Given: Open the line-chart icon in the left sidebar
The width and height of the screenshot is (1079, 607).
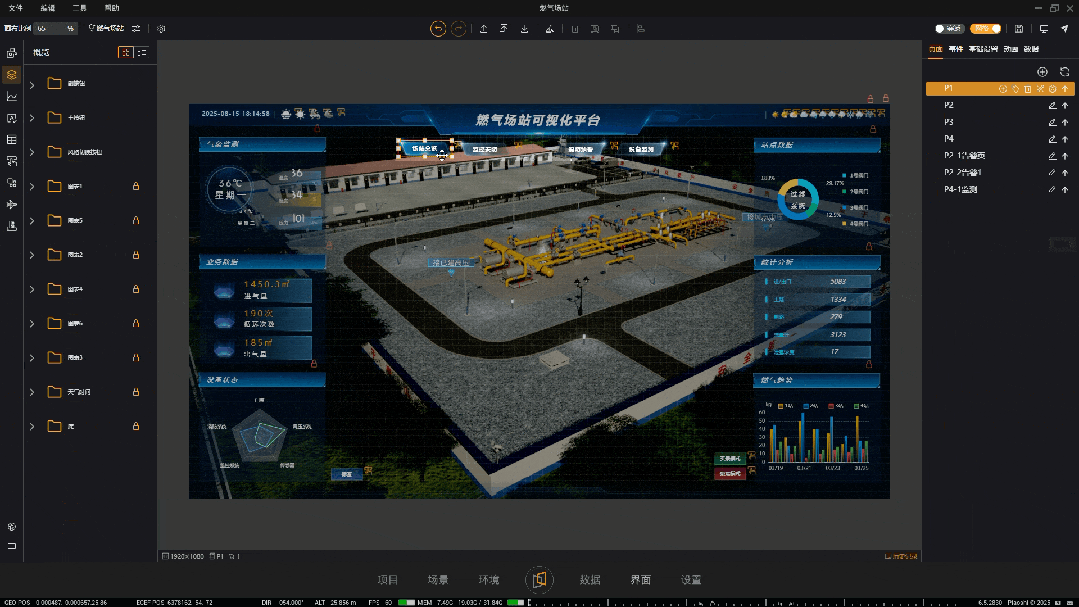Looking at the screenshot, I should tap(12, 96).
